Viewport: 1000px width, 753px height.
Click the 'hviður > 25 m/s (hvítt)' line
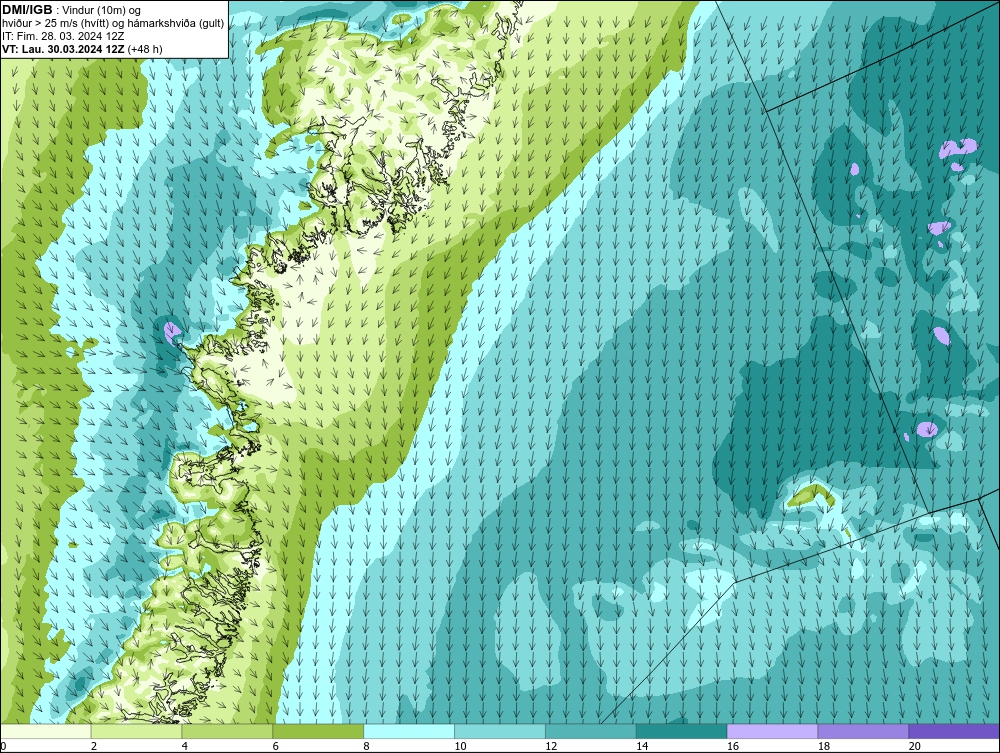coord(113,24)
